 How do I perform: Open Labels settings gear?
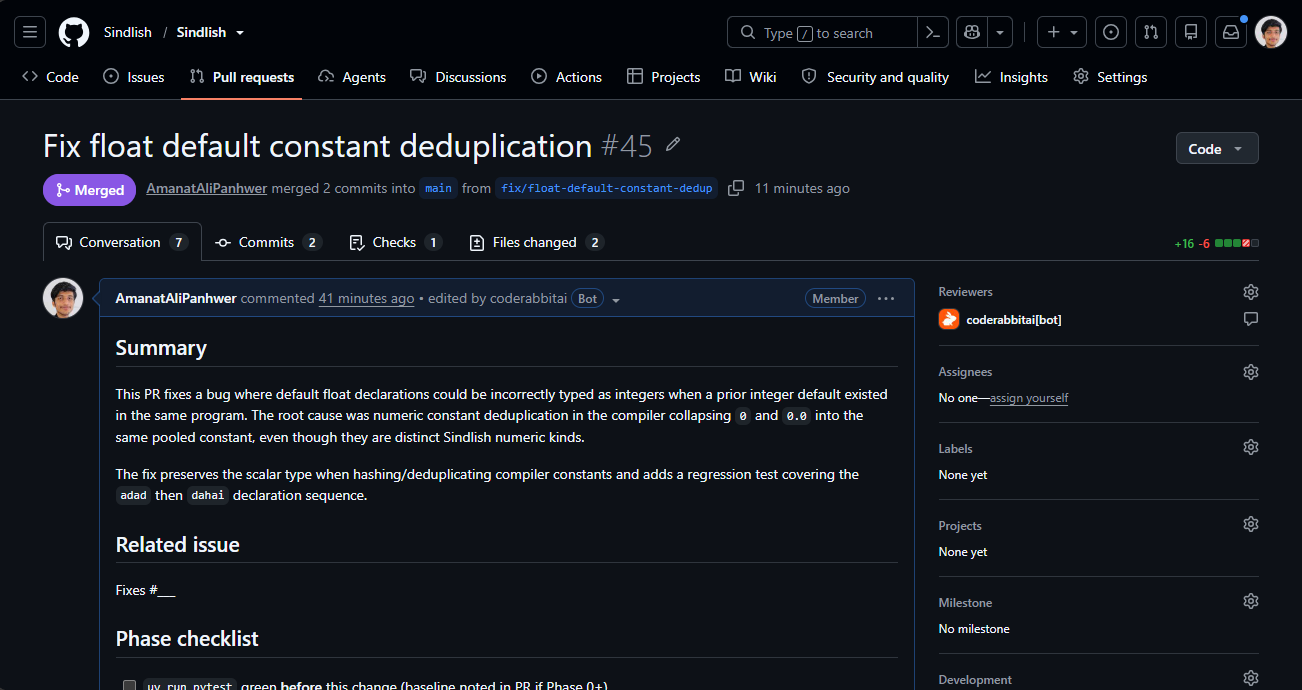(x=1250, y=447)
